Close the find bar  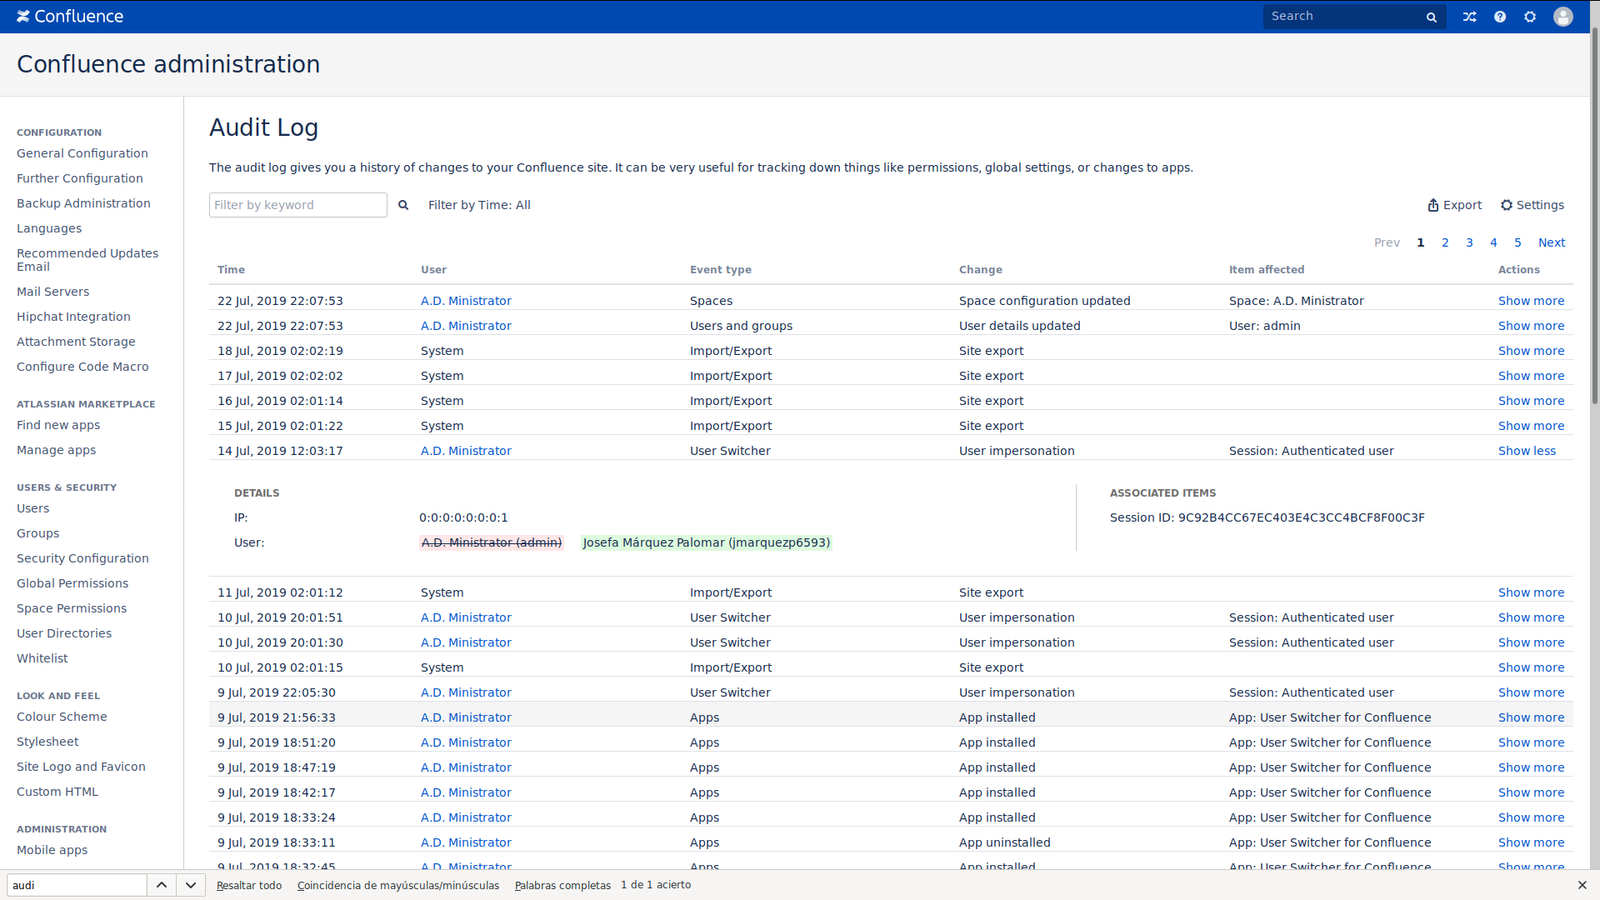click(1582, 885)
